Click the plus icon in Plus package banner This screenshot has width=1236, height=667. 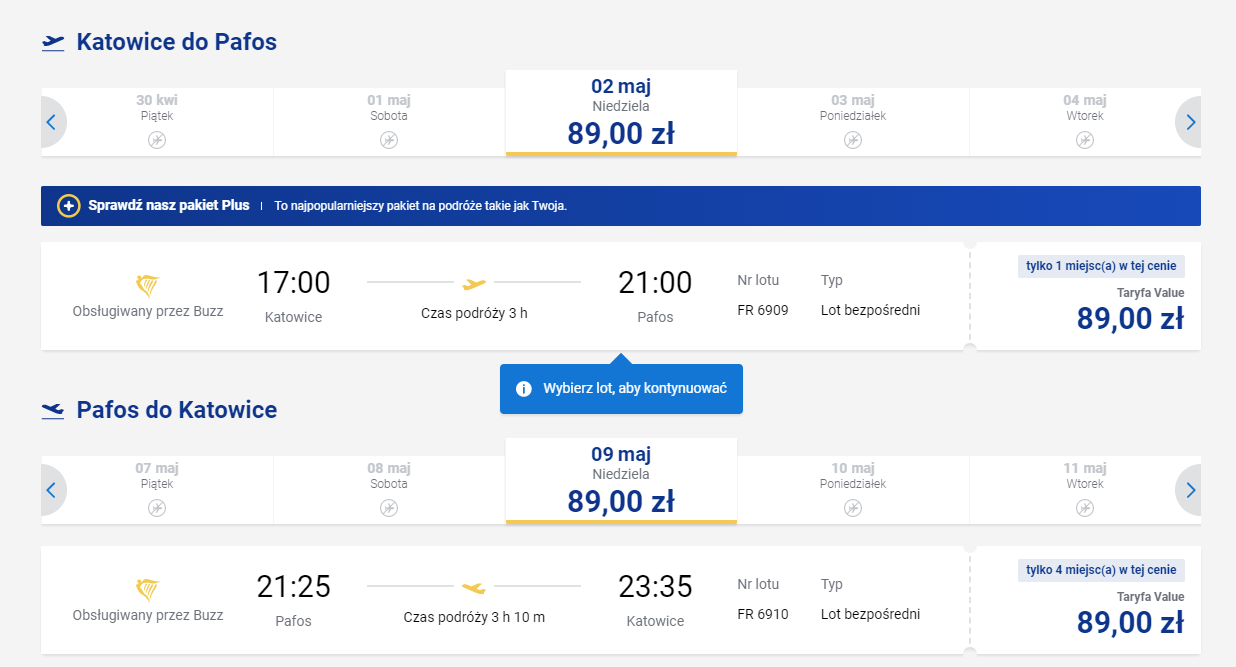(68, 206)
